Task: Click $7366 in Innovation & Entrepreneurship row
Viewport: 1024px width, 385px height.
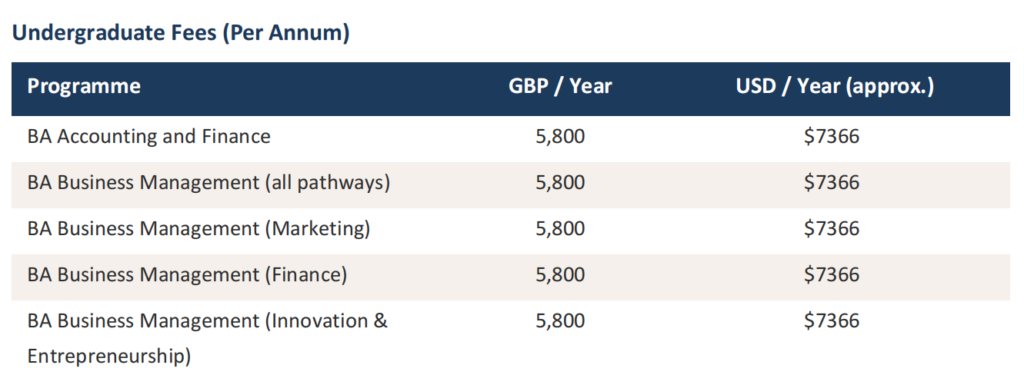Action: 832,321
